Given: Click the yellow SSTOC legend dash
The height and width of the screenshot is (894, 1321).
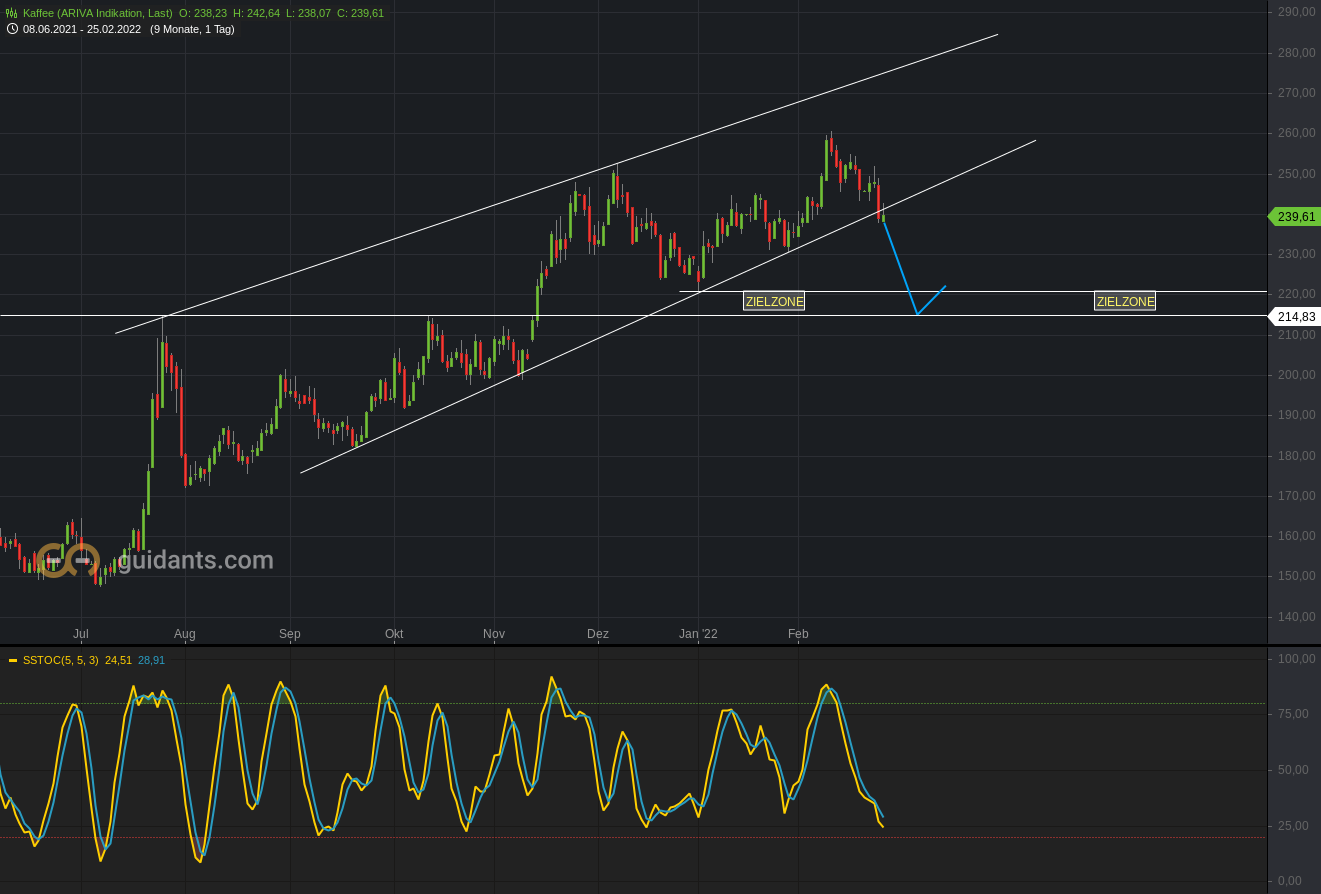Looking at the screenshot, I should click(13, 660).
